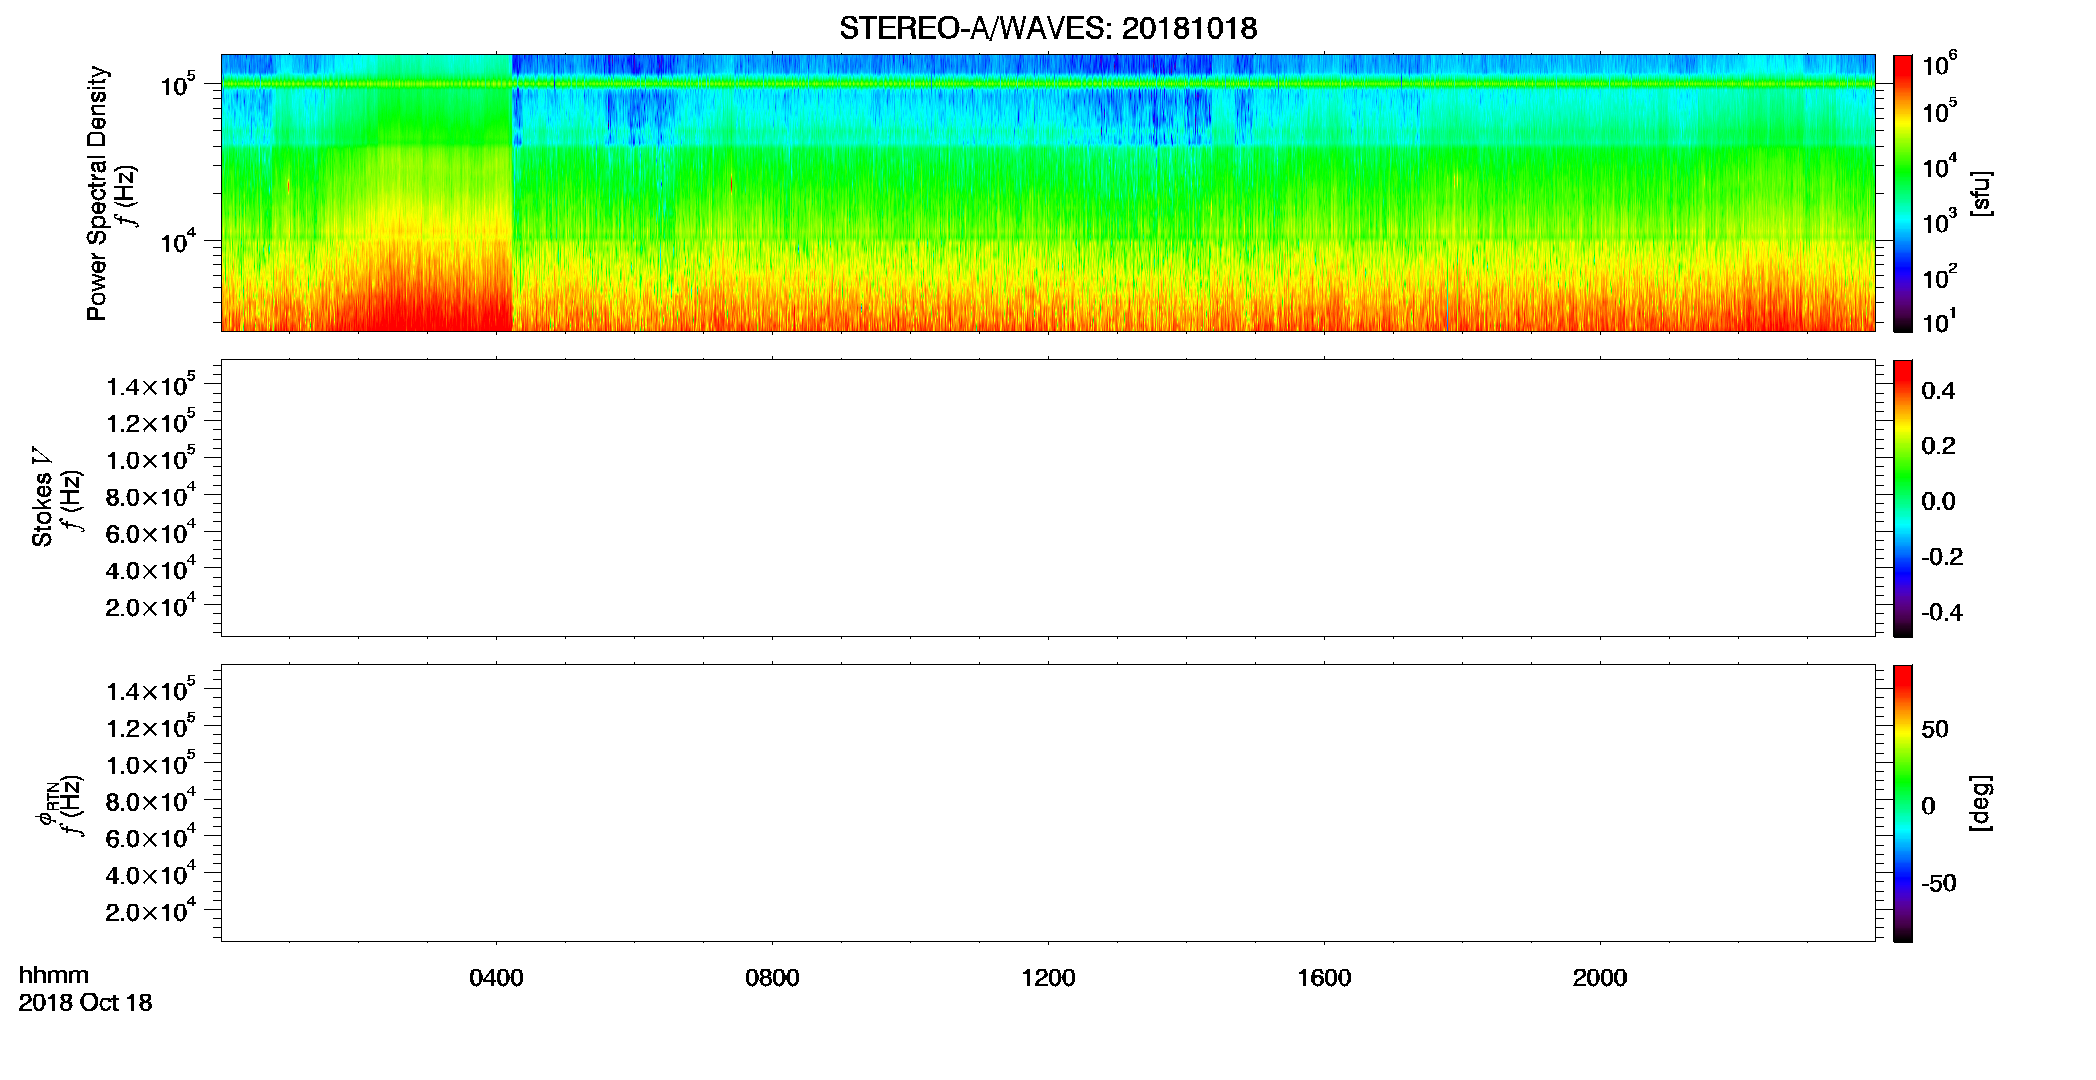The image size is (2096, 1080).
Task: Click the Power Spectral Density axis label
Action: pos(97,193)
